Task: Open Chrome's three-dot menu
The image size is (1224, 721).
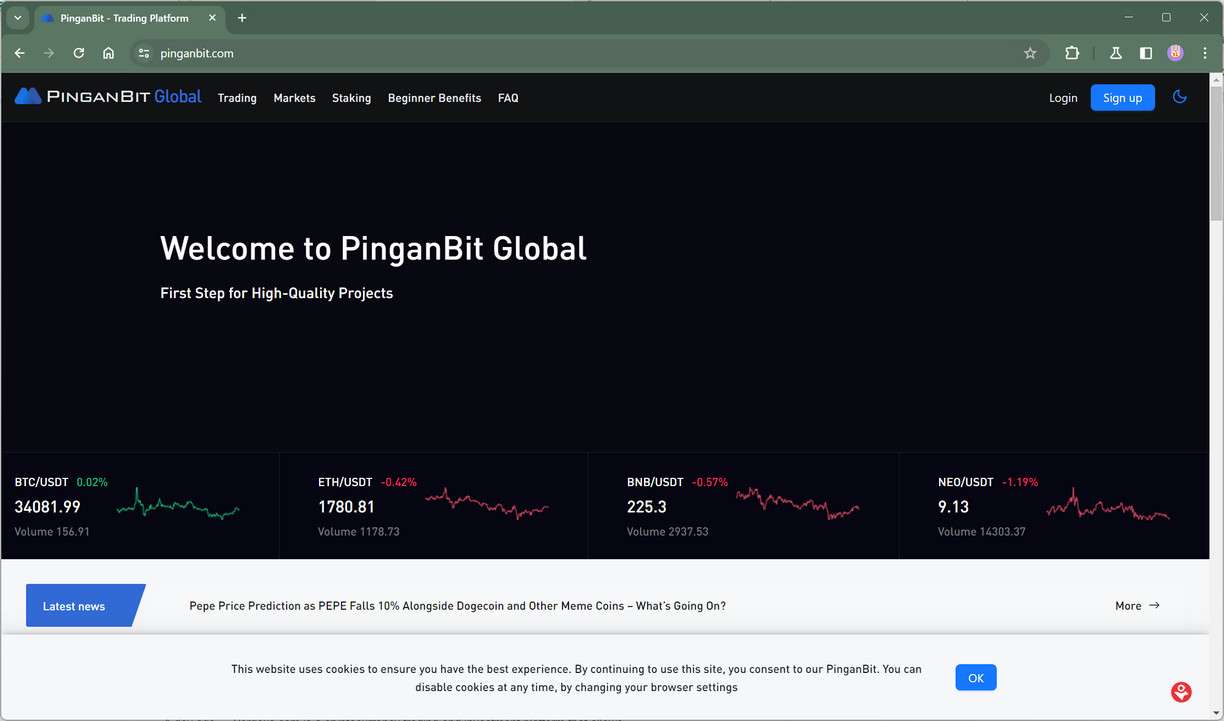Action: (x=1205, y=53)
